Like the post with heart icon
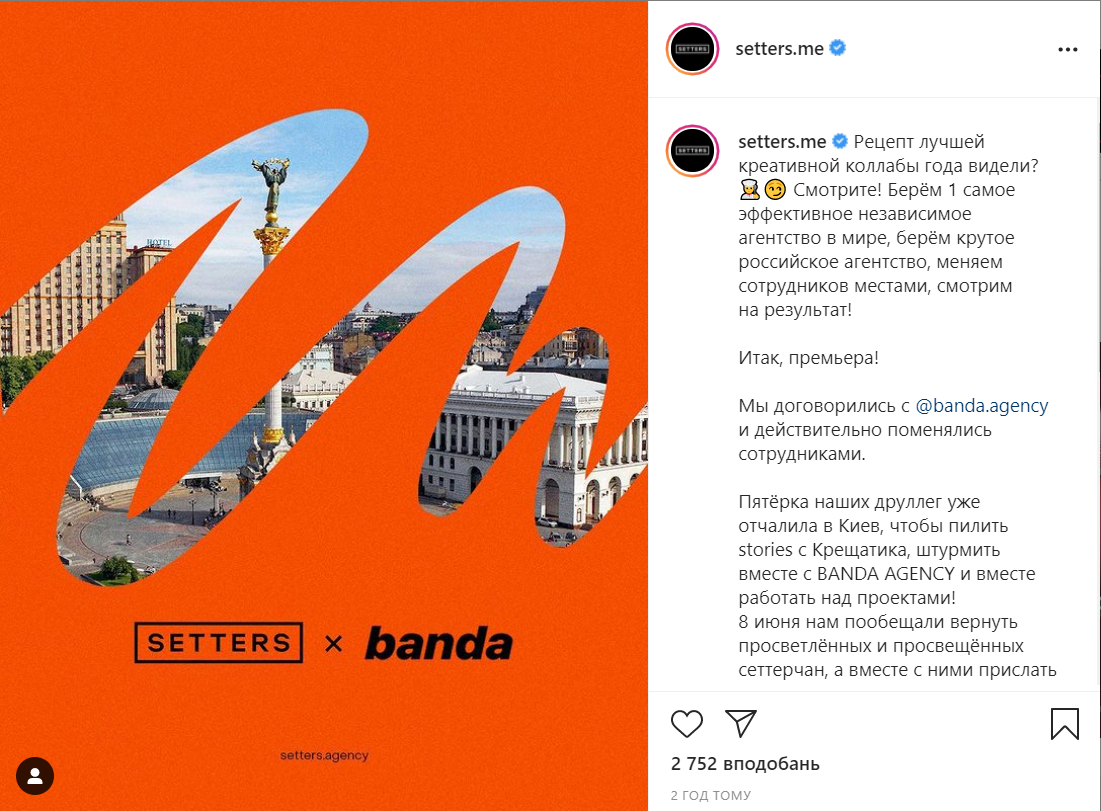Viewport: 1101px width, 811px height. [x=686, y=724]
